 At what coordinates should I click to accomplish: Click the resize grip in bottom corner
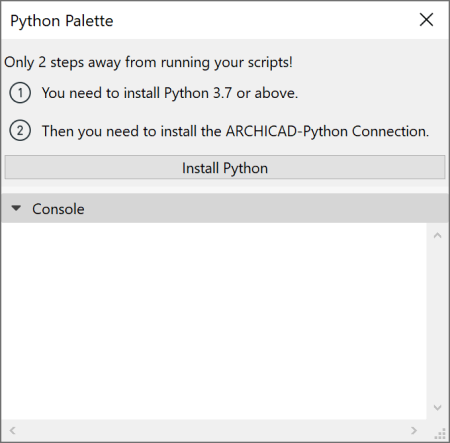coord(440,433)
